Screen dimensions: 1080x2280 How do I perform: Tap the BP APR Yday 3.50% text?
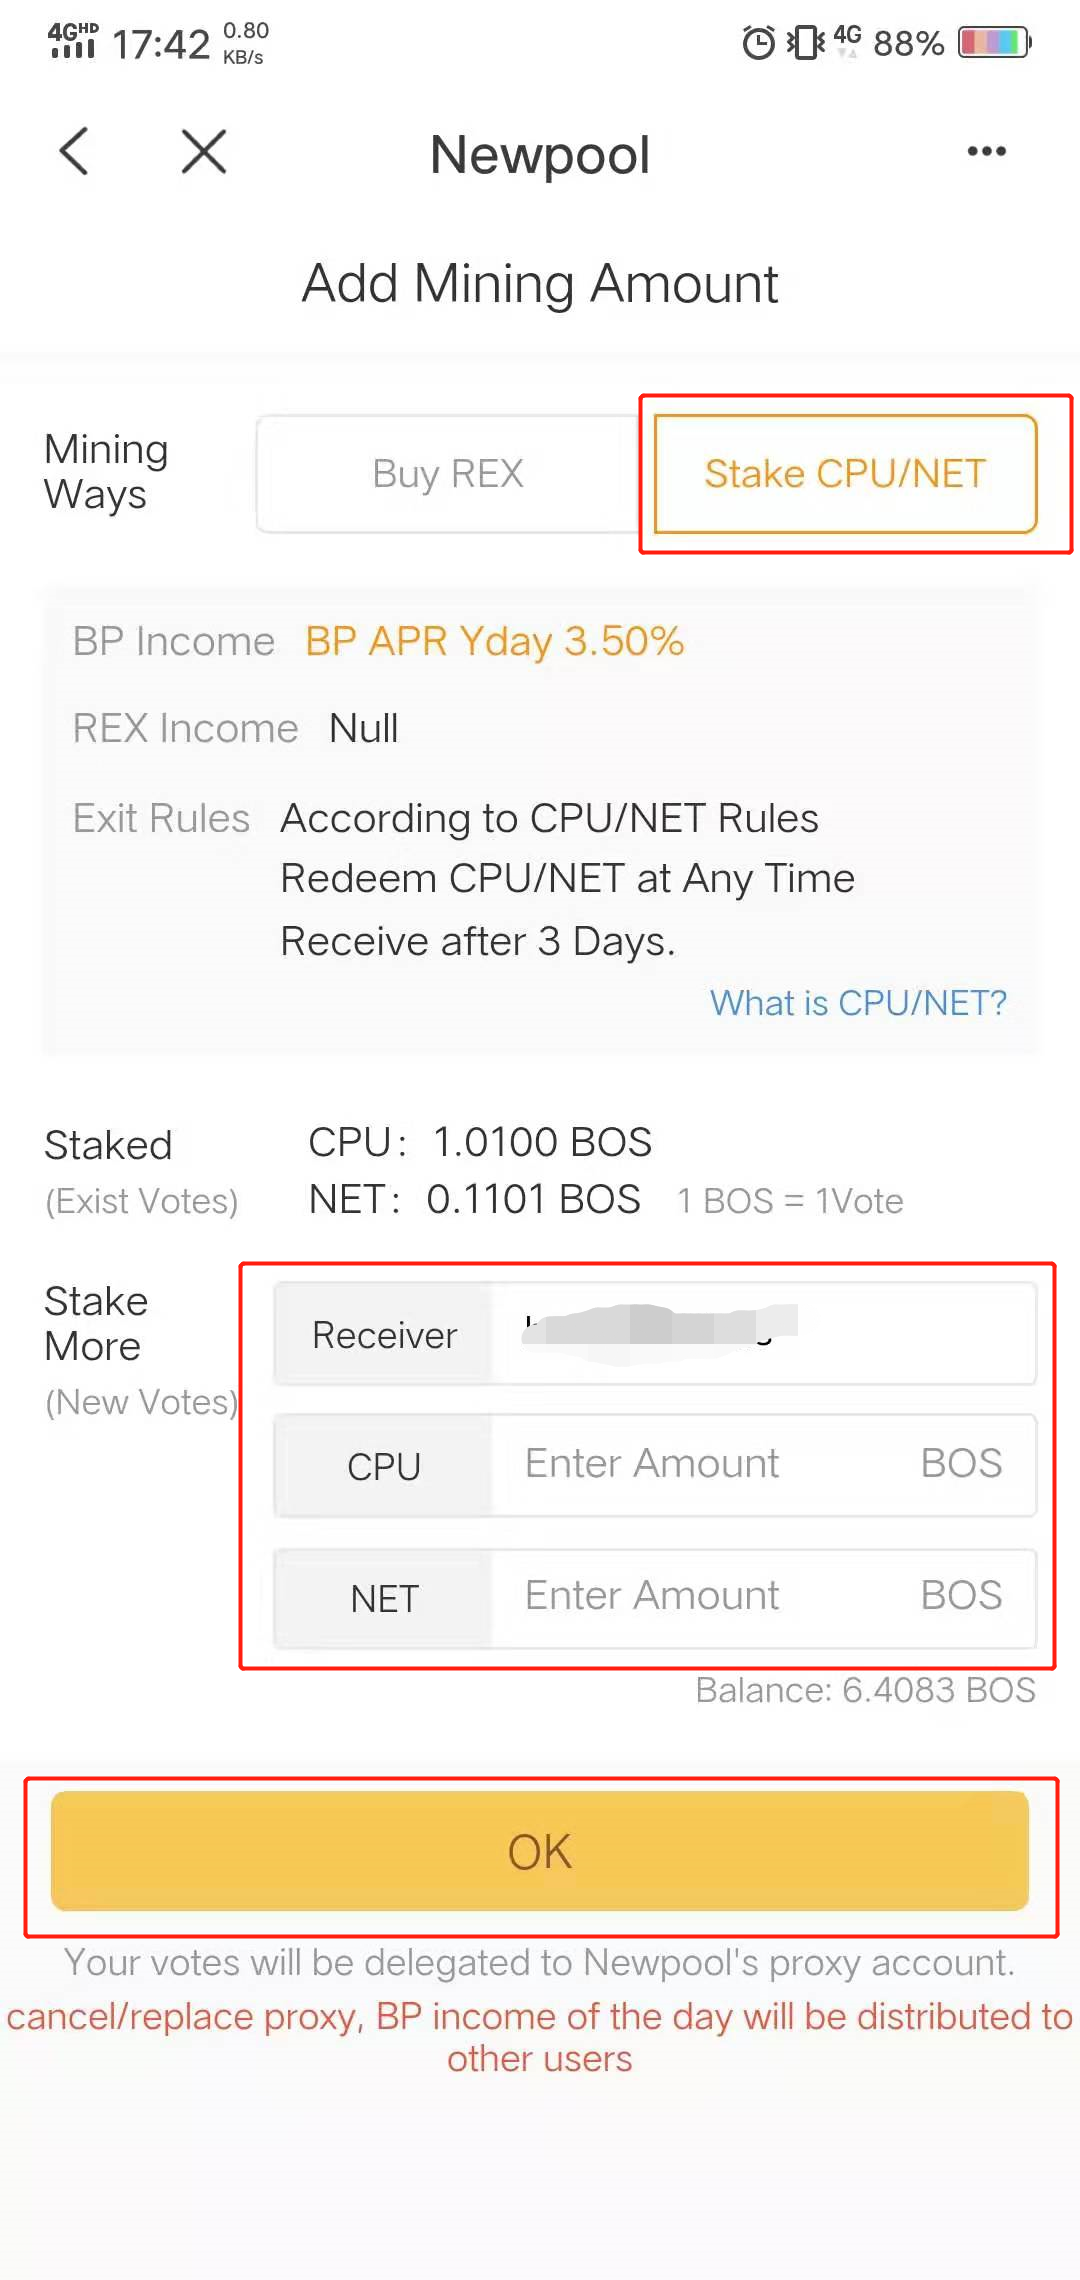[x=494, y=642]
